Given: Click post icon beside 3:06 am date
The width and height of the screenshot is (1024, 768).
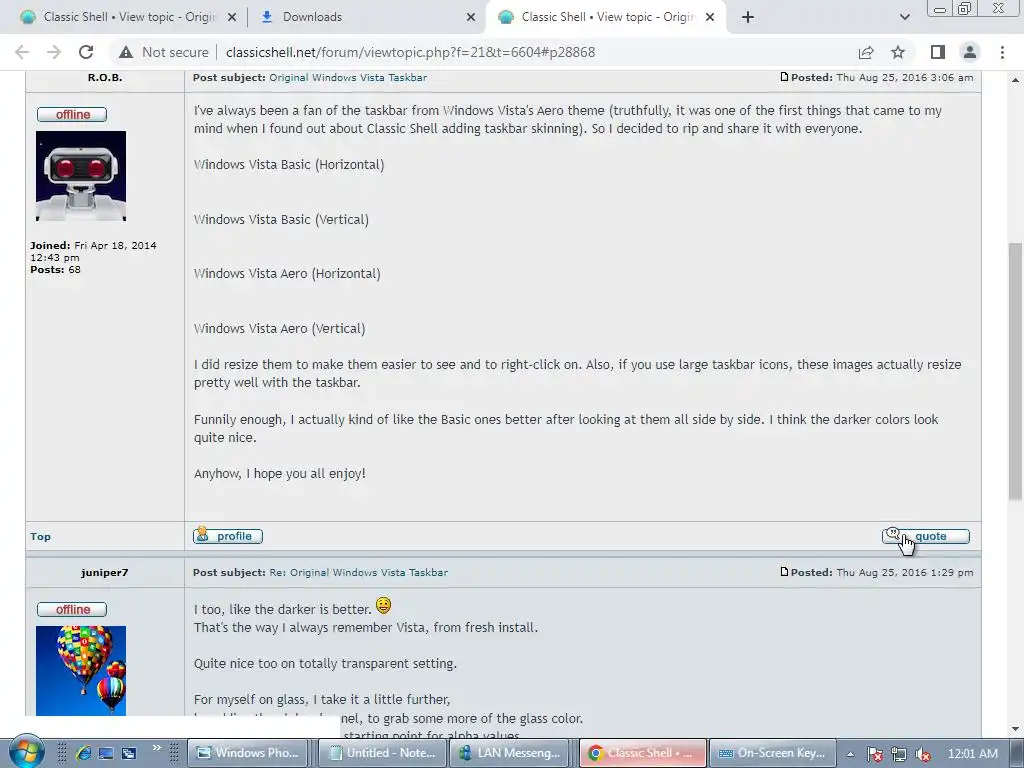Looking at the screenshot, I should click(784, 77).
